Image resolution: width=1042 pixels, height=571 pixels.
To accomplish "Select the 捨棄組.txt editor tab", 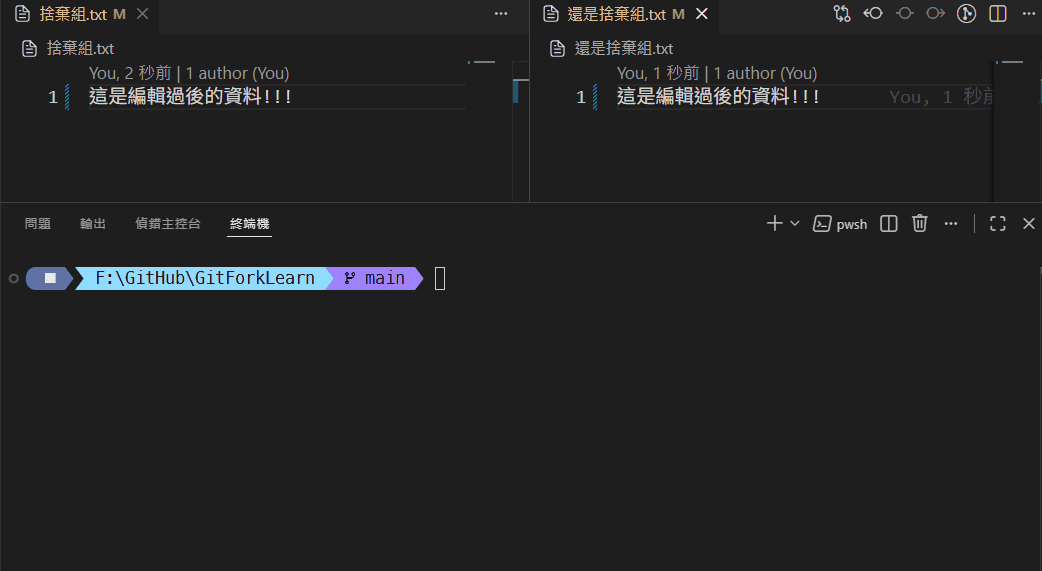I will [x=72, y=15].
